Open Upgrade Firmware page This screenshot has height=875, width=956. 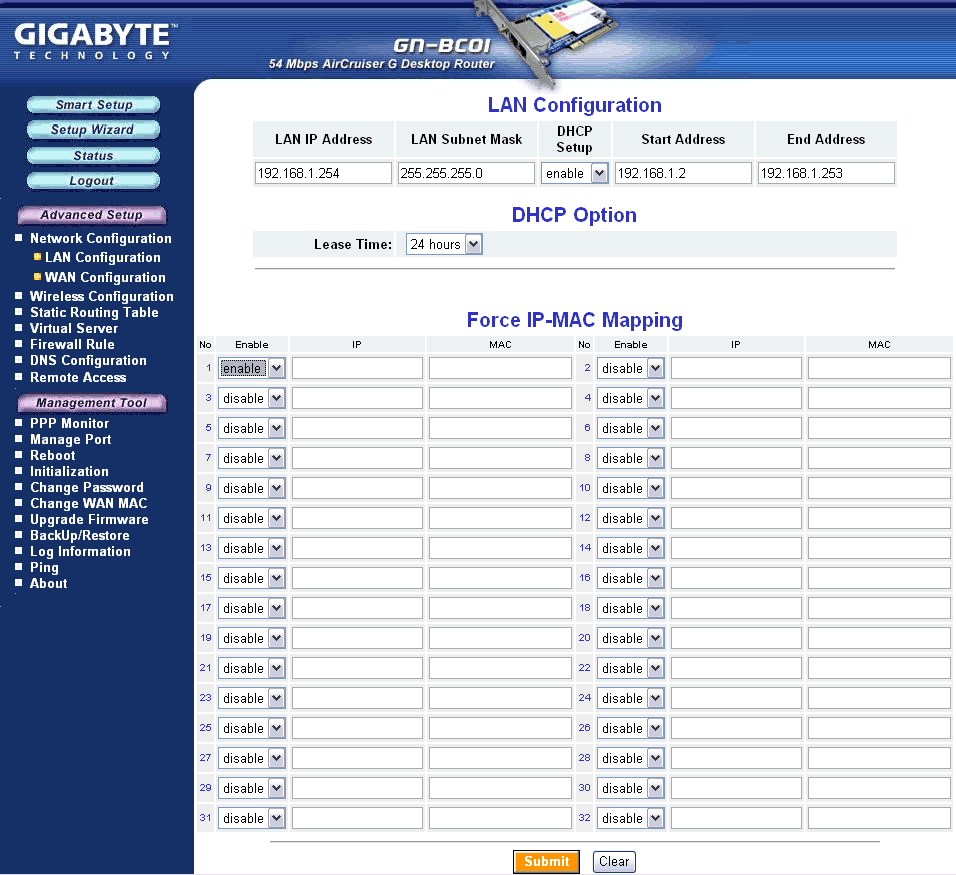(89, 520)
